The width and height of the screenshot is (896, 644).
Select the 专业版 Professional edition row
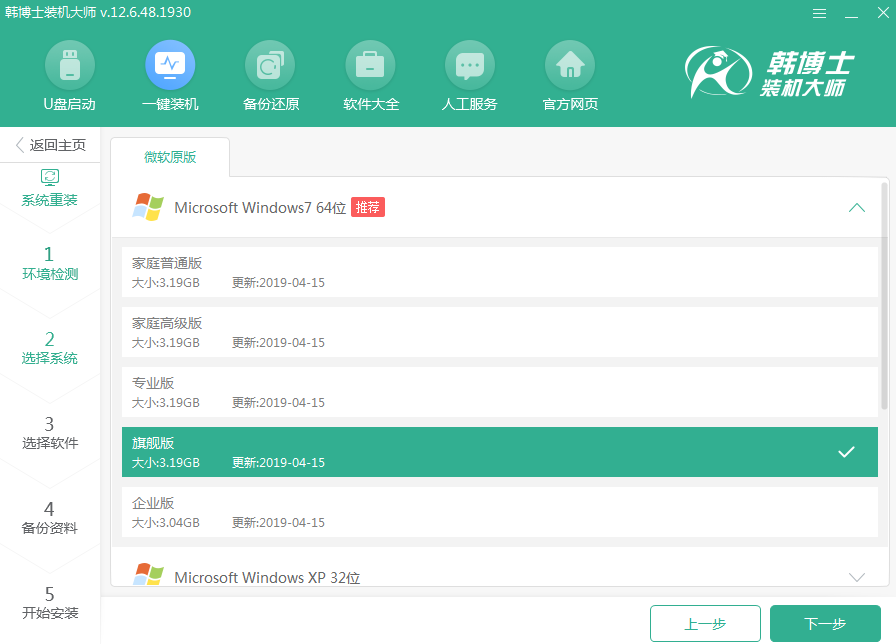(x=400, y=393)
